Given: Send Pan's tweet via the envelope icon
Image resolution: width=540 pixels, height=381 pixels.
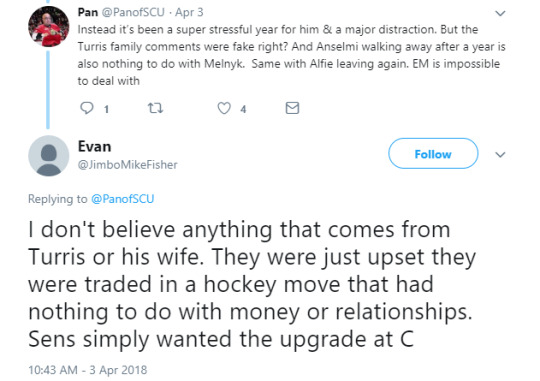Looking at the screenshot, I should [292, 108].
